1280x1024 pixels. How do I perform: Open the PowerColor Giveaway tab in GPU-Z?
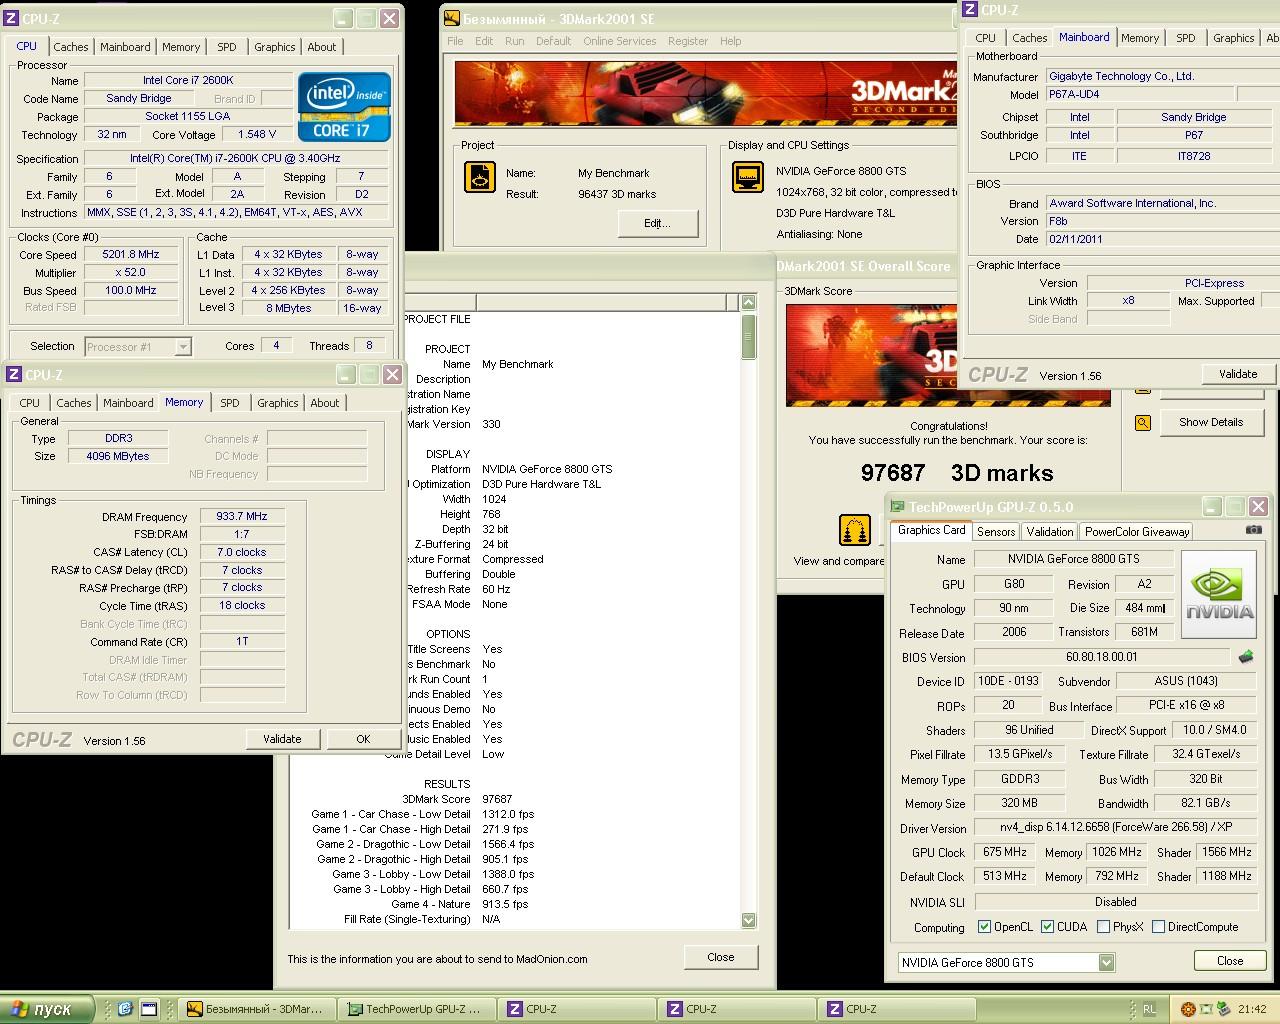click(x=1137, y=532)
